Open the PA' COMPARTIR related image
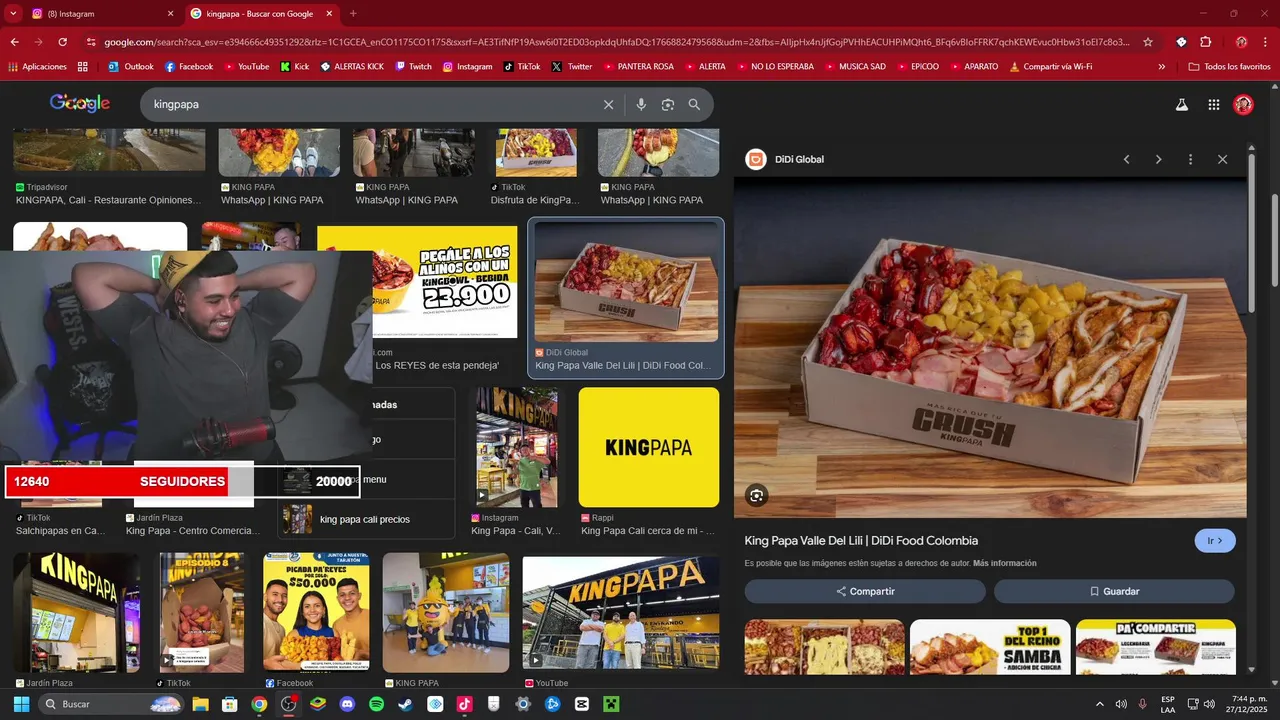This screenshot has height=720, width=1280. [1156, 647]
